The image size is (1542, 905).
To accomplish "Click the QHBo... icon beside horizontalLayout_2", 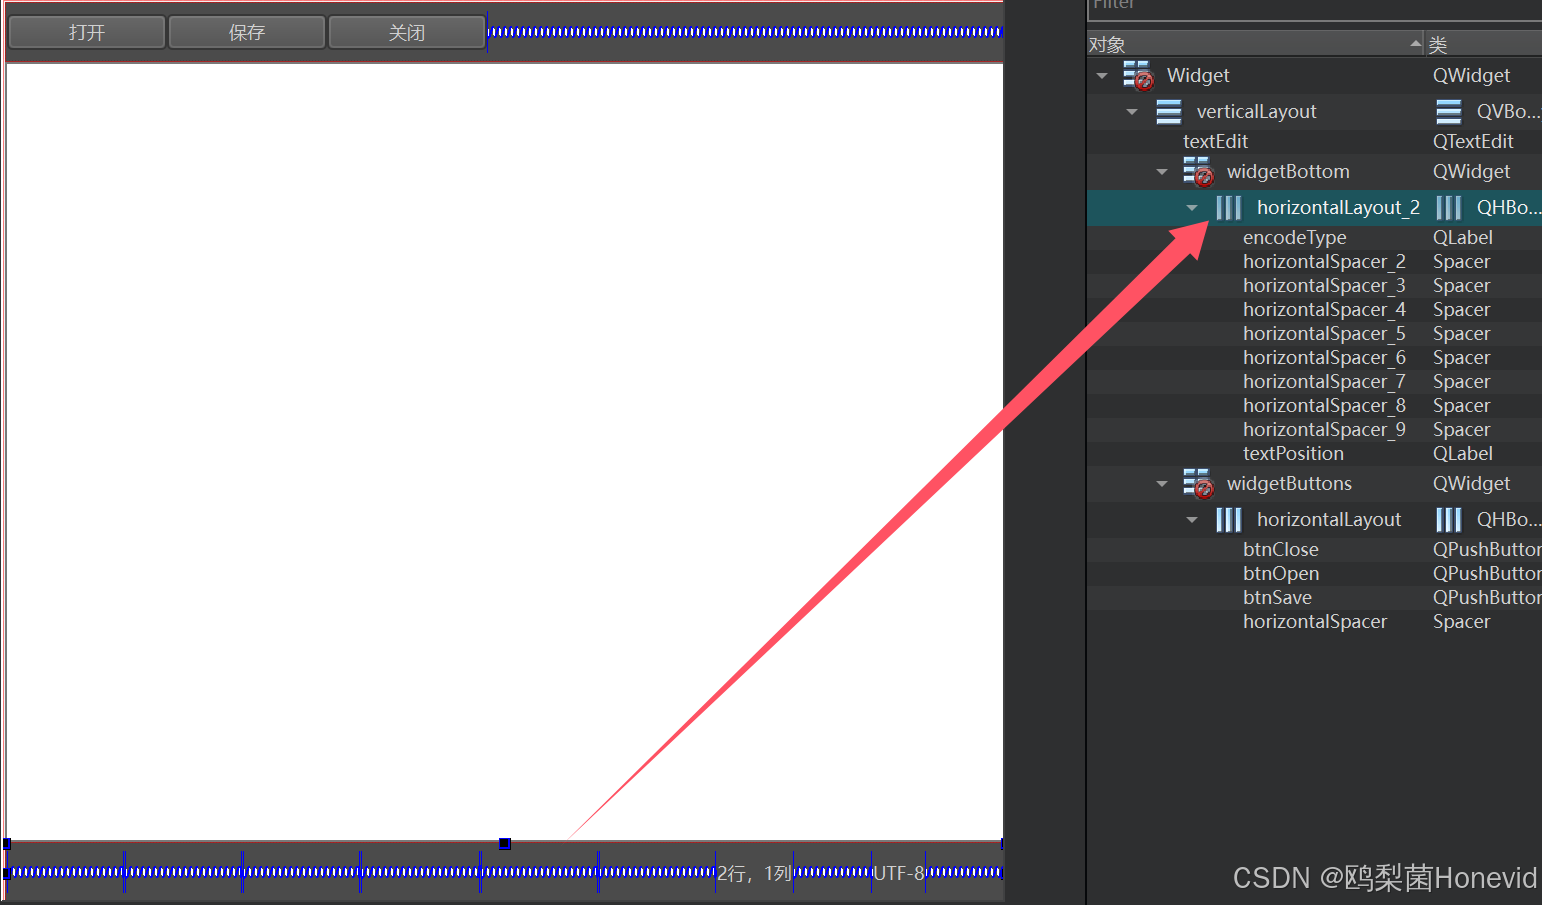I will 1449,208.
